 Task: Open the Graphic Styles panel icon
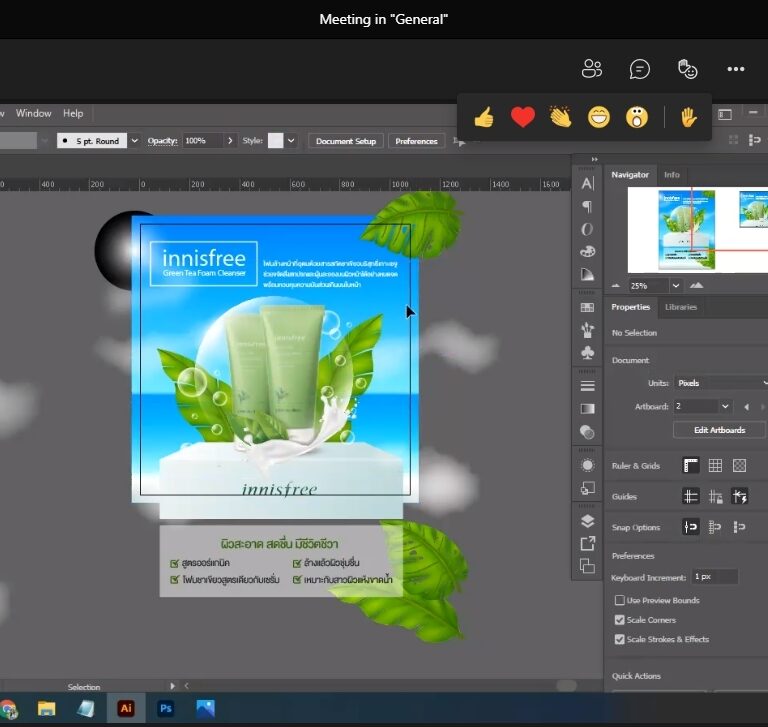pyautogui.click(x=587, y=488)
